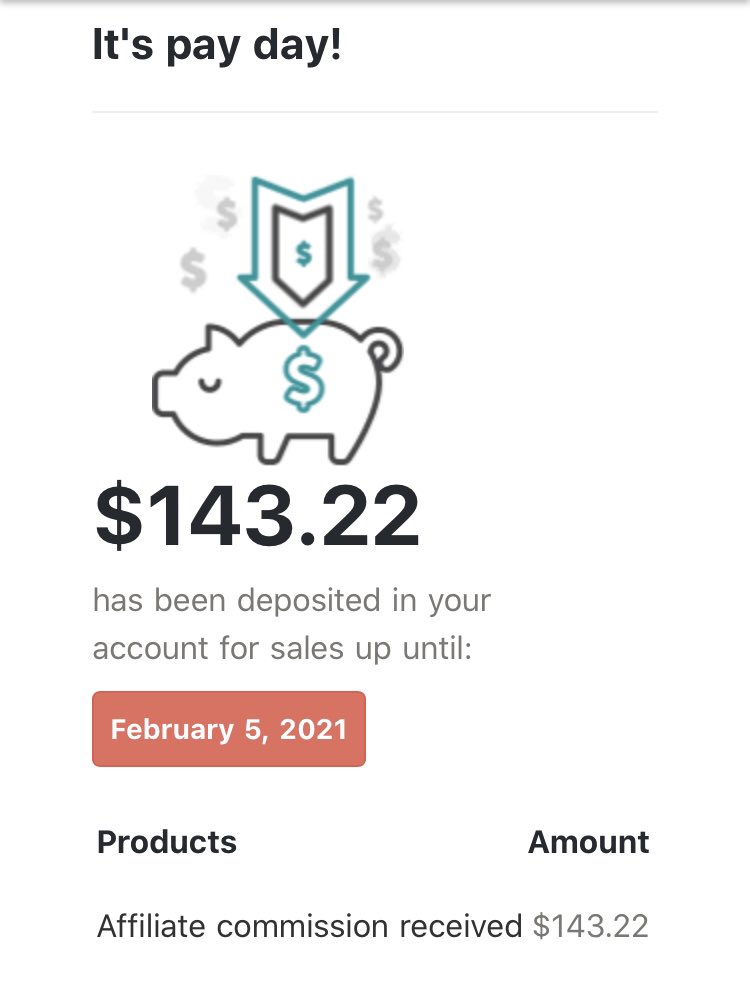Click the gray dollar sign left of the arrow
The image size is (750, 989).
pyautogui.click(x=193, y=269)
